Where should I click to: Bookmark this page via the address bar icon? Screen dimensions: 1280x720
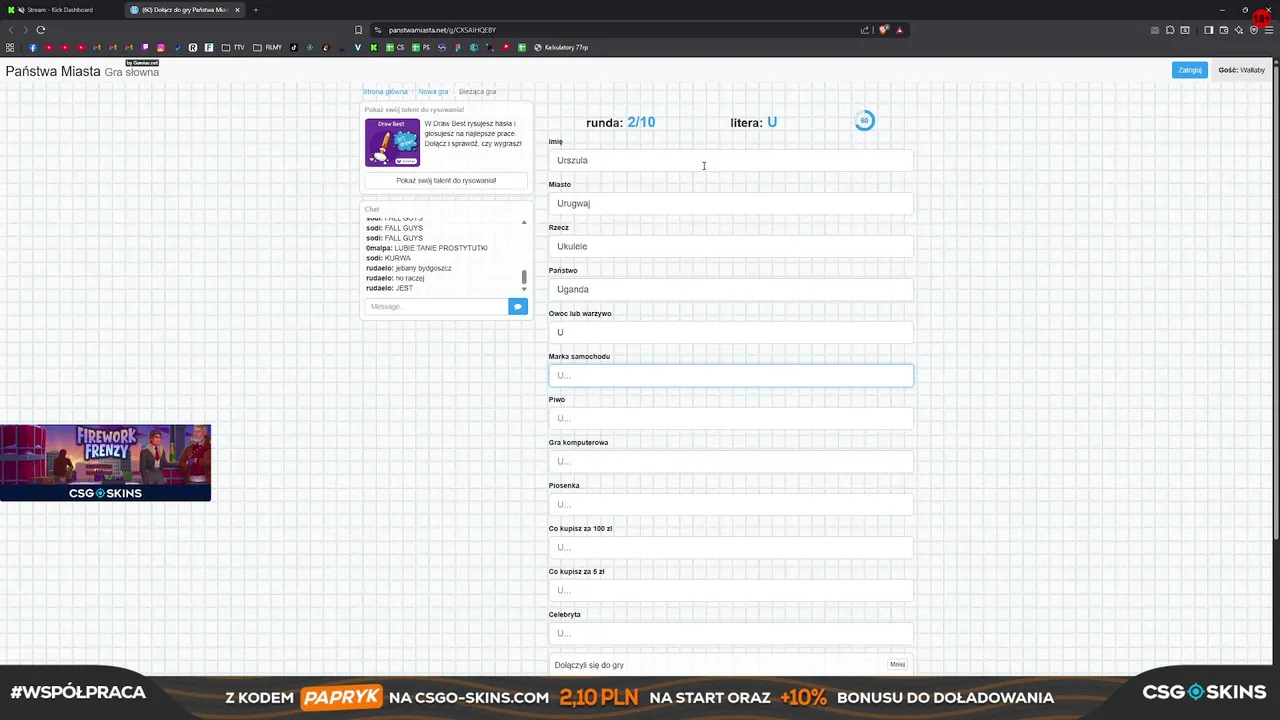click(358, 30)
